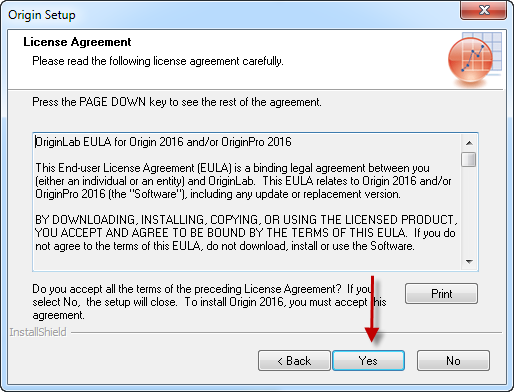Close the Origin Setup dialog
The width and height of the screenshot is (514, 392).
[x=484, y=10]
